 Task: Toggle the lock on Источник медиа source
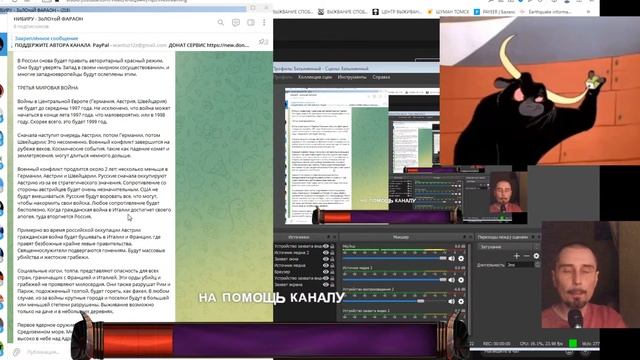pyautogui.click(x=333, y=265)
